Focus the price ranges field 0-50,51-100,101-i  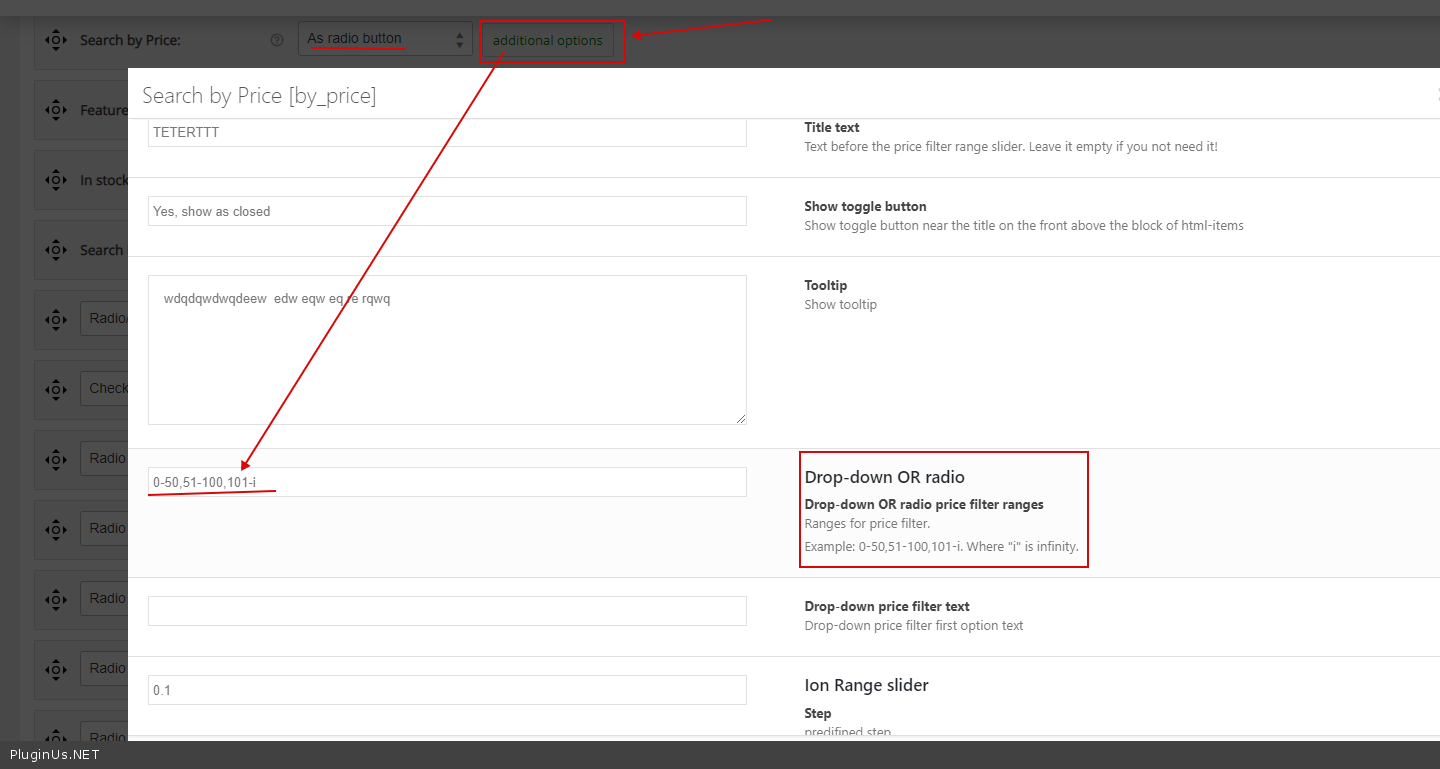click(x=447, y=482)
